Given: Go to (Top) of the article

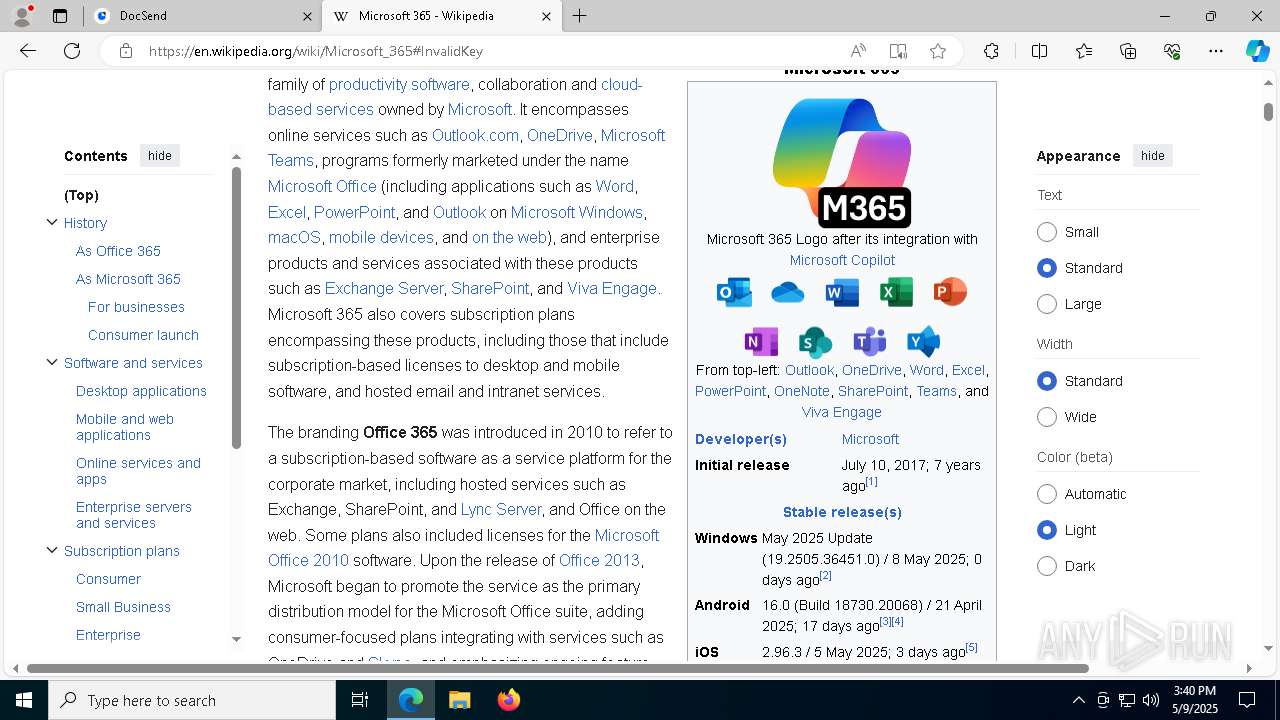Looking at the screenshot, I should point(81,195).
